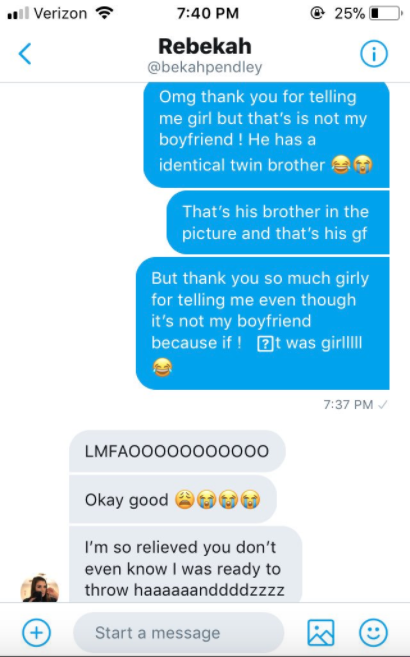
Task: Tap the Wi-Fi status icon
Action: click(x=104, y=13)
